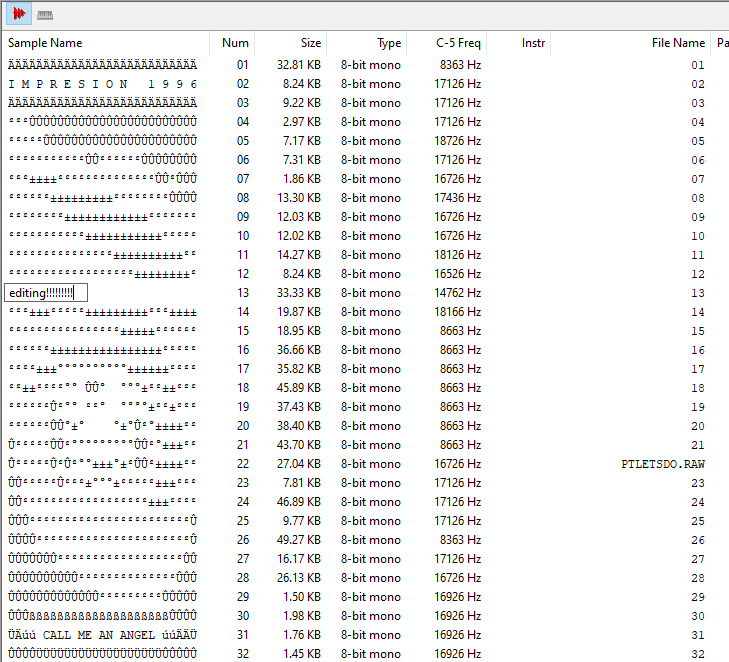This screenshot has width=729, height=662.
Task: Select the 'I M P R E S I O N 1 9 9 6' sample
Action: pos(102,84)
